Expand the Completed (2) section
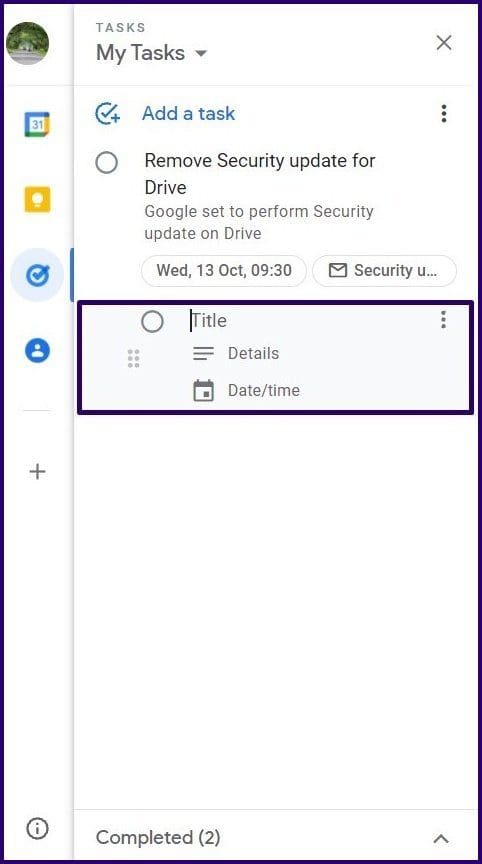 441,839
